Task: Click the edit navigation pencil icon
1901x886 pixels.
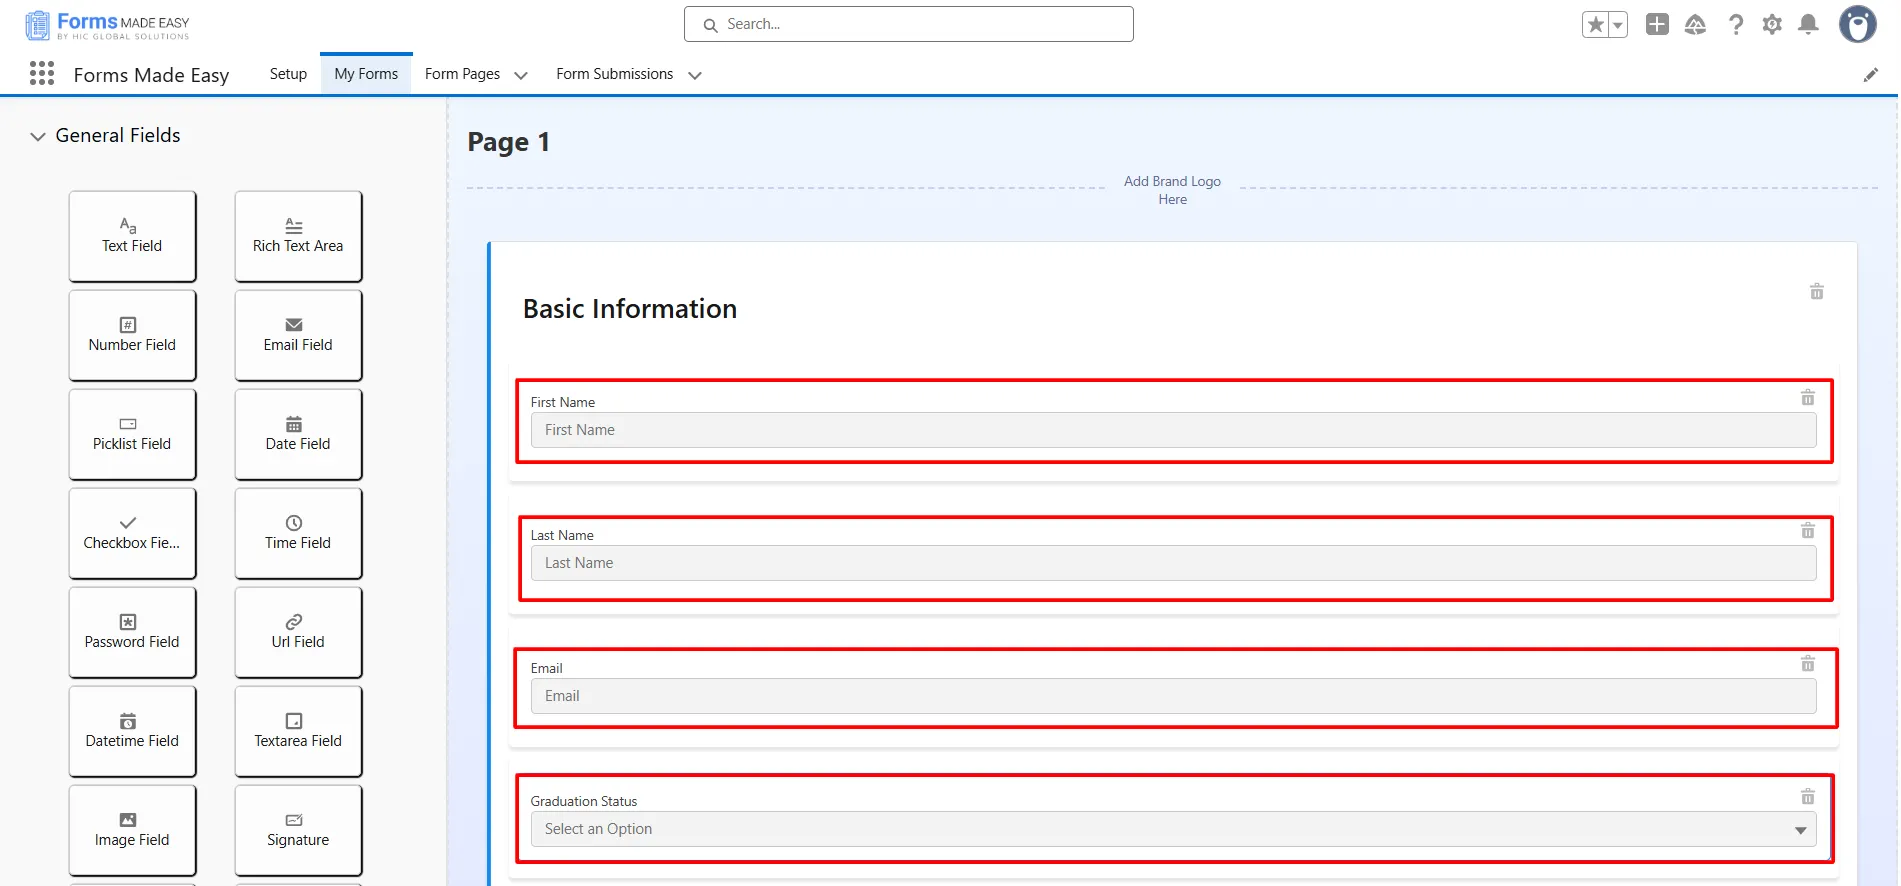Action: tap(1870, 75)
